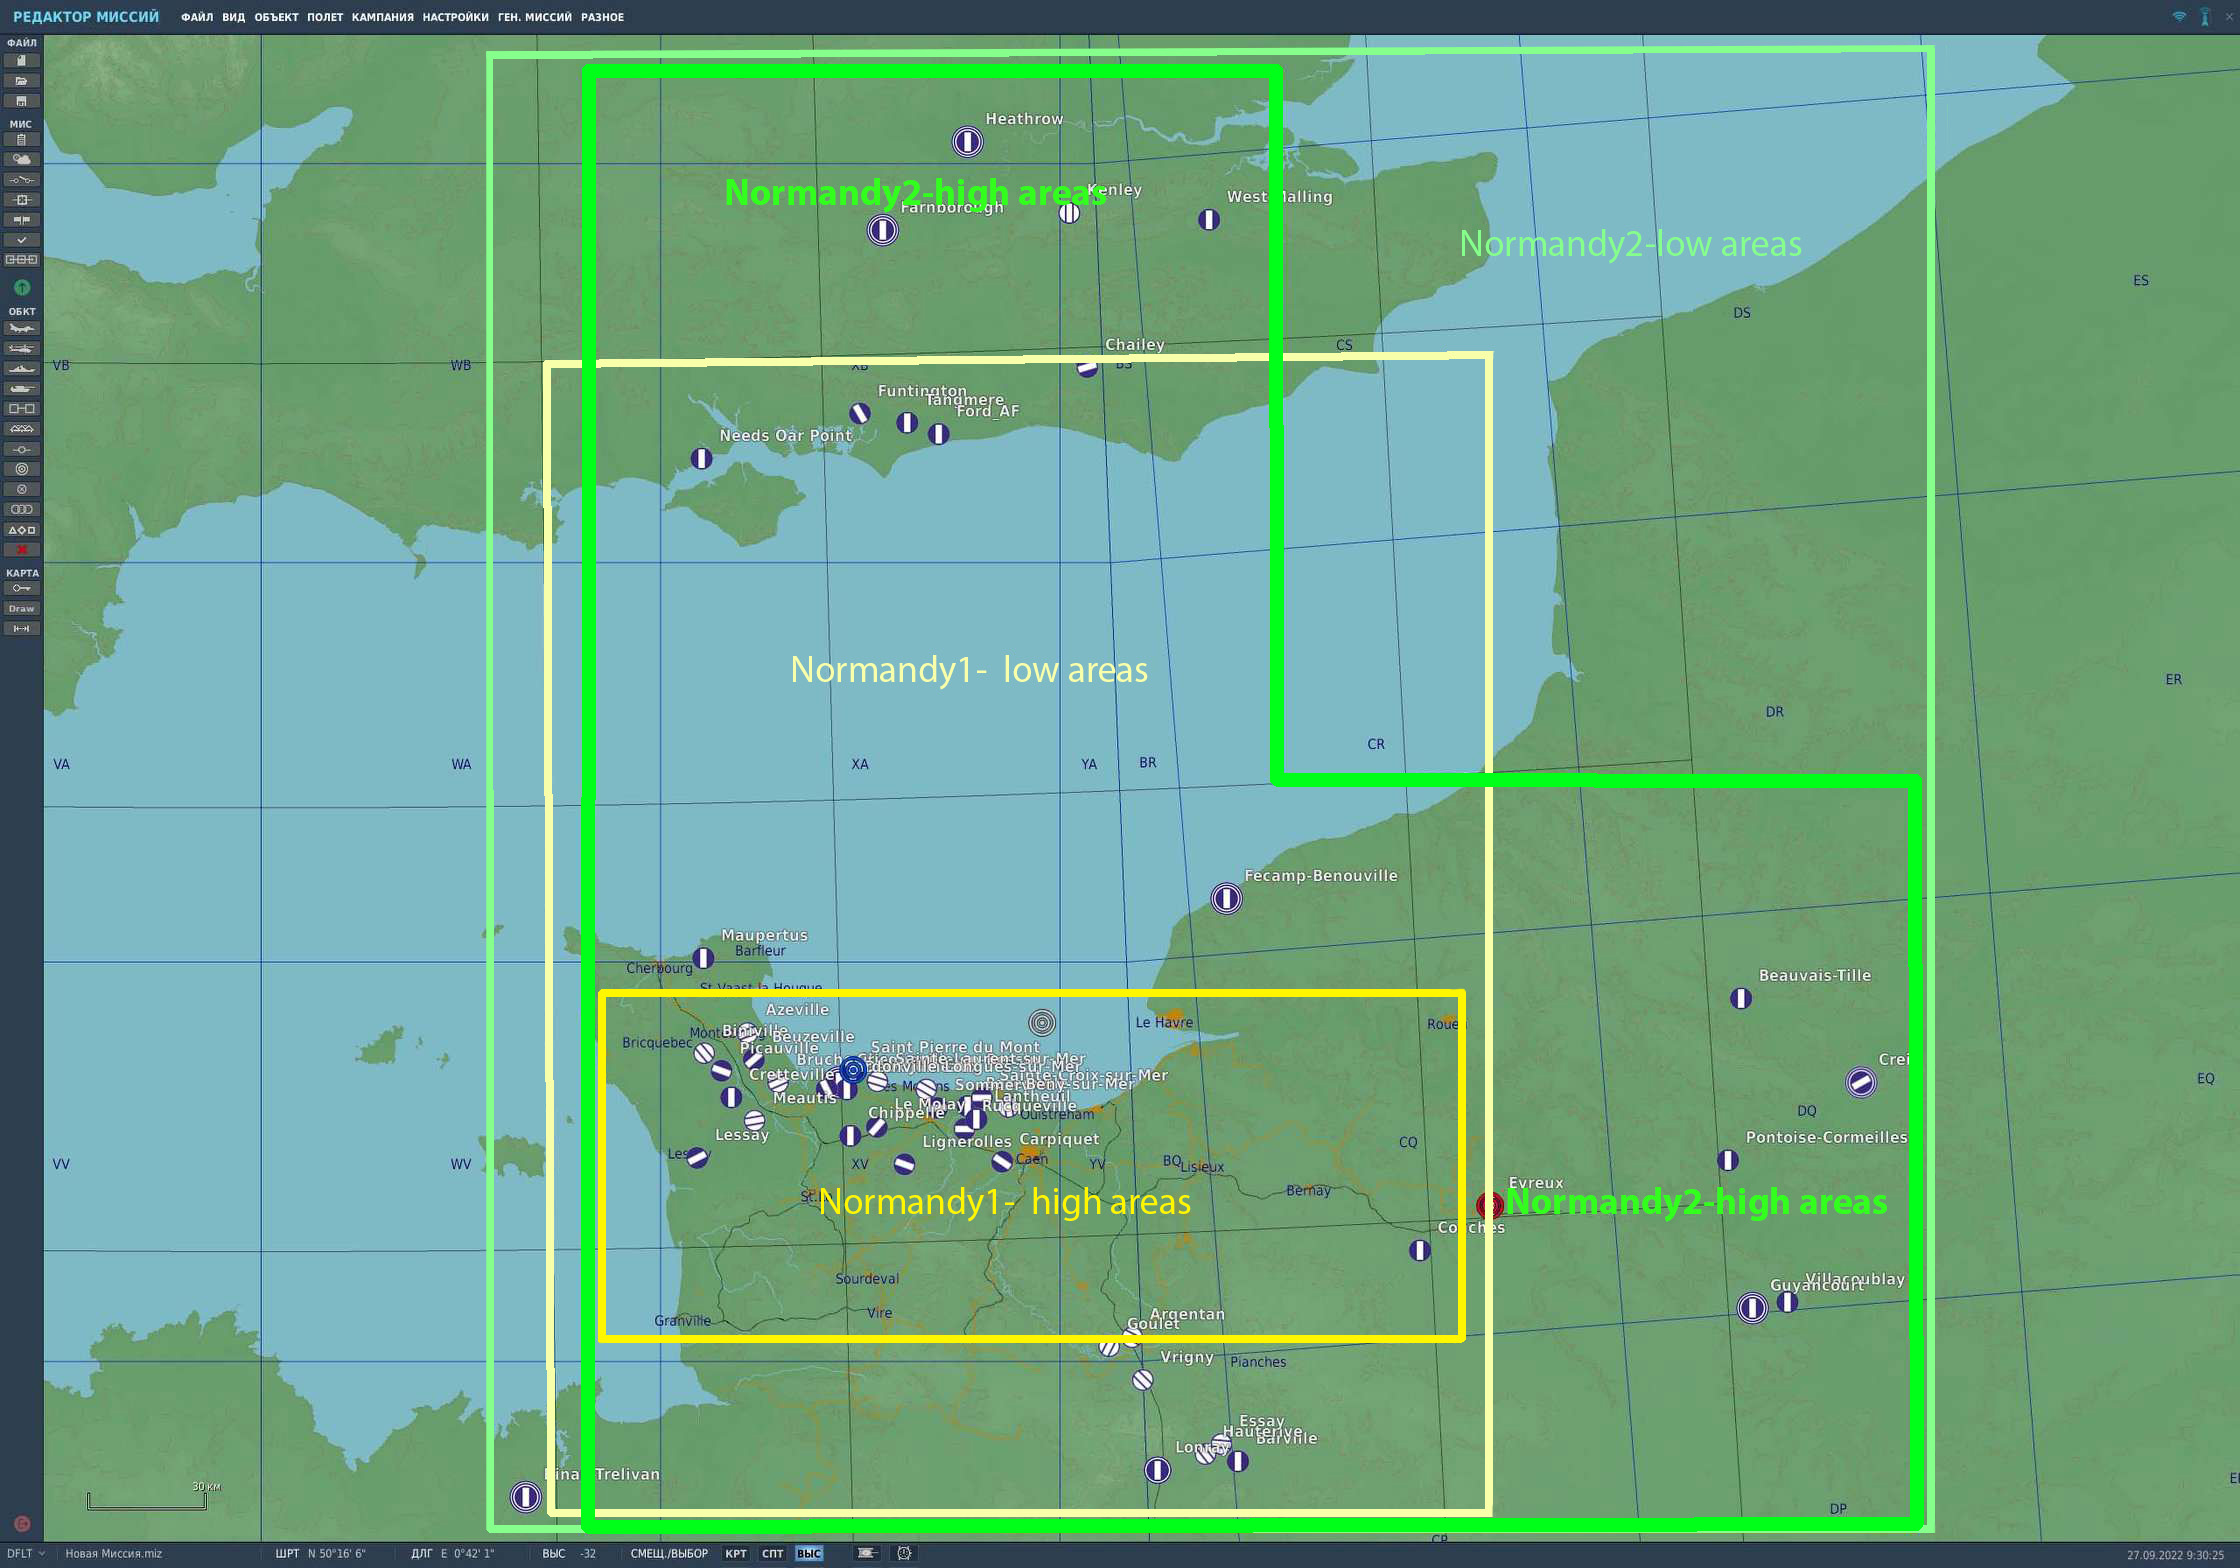Screen dimensions: 2240x1568
Task: Toggle the ВЫС altitude display
Action: (810, 1553)
